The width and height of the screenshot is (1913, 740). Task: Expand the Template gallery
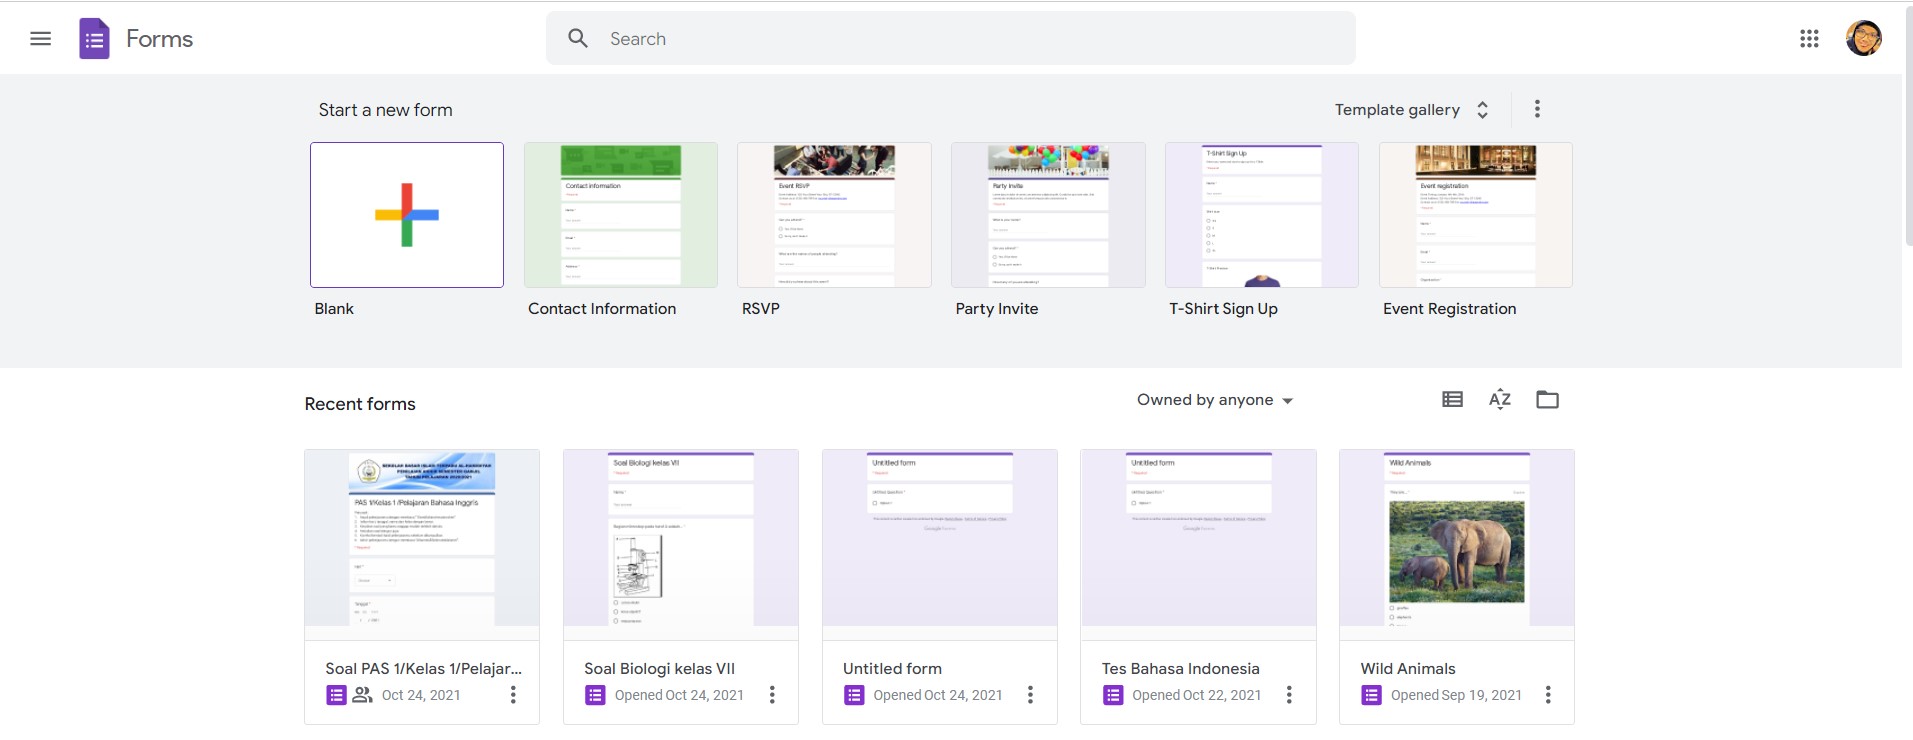1411,110
